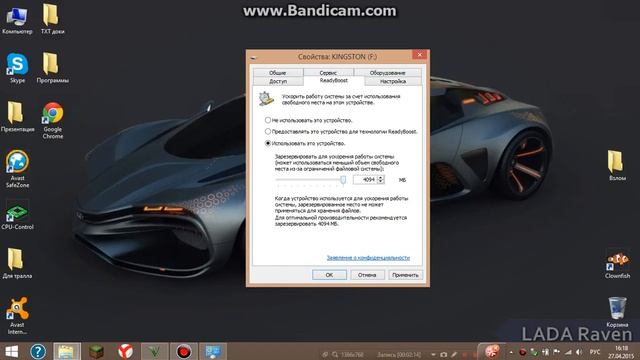
Task: Open the TXT доки folder
Action: pos(52,19)
